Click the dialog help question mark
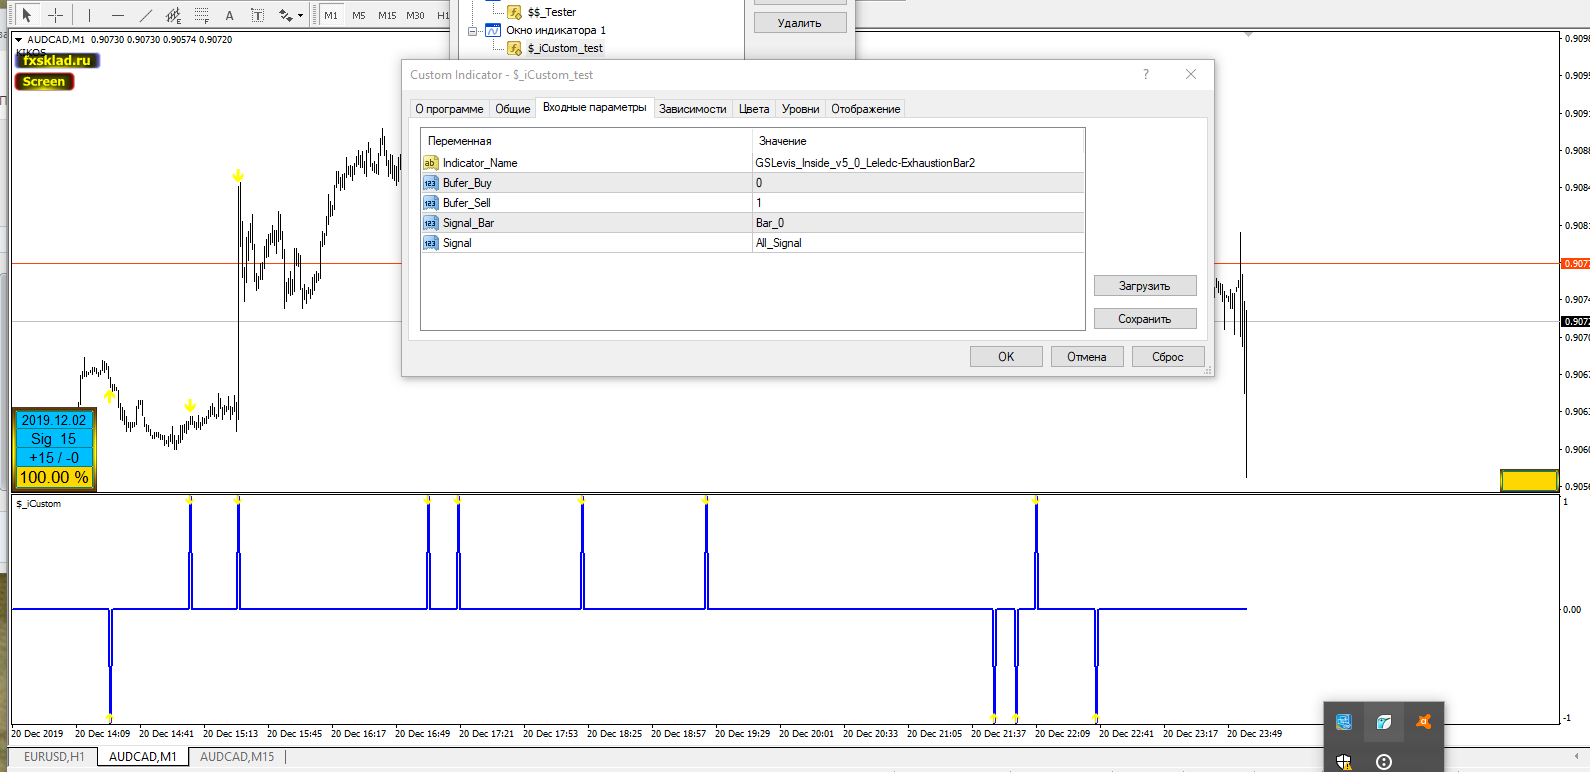Viewport: 1590px width, 772px height. [x=1146, y=74]
